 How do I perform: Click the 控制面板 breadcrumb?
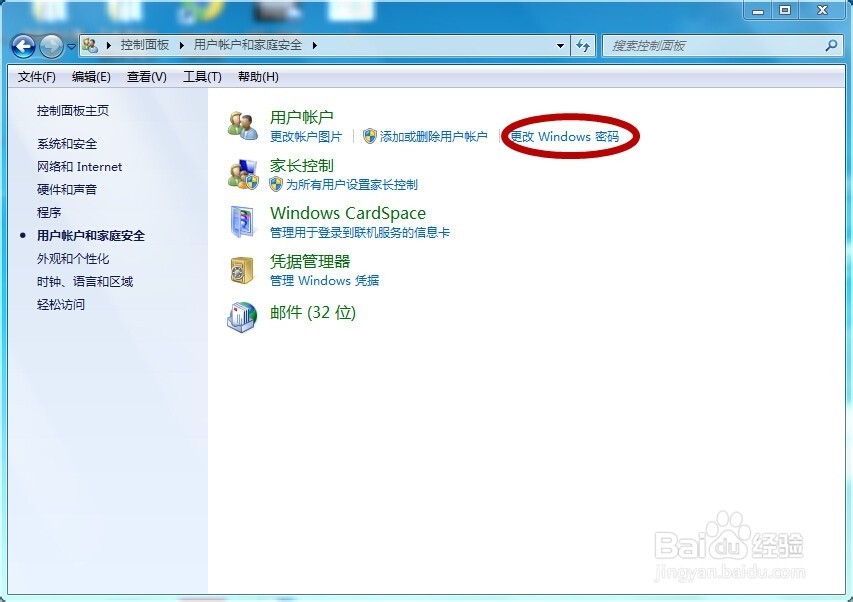click(145, 45)
